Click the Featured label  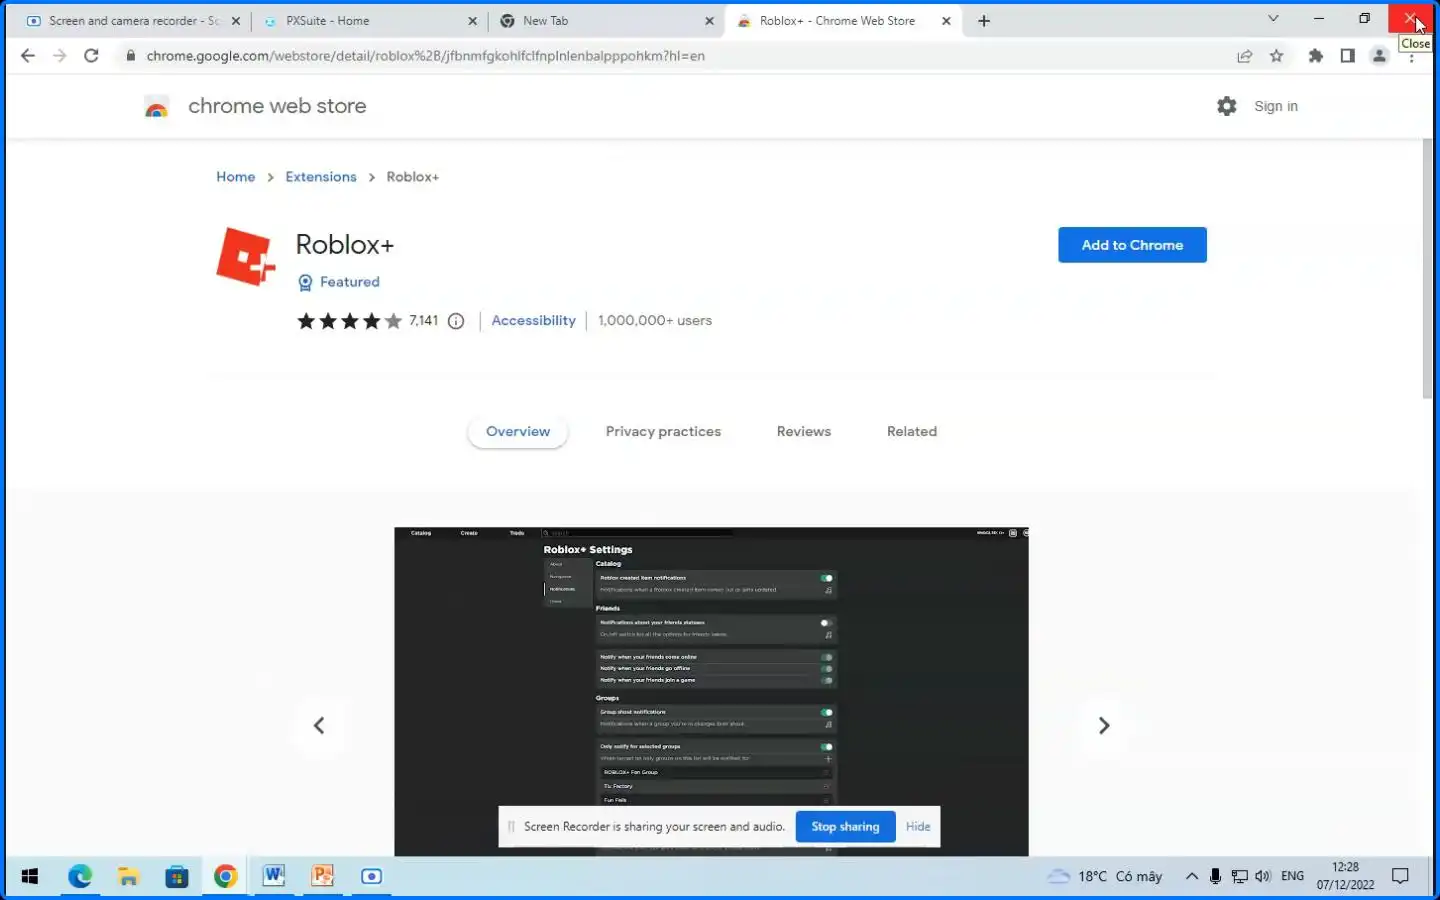click(x=350, y=282)
